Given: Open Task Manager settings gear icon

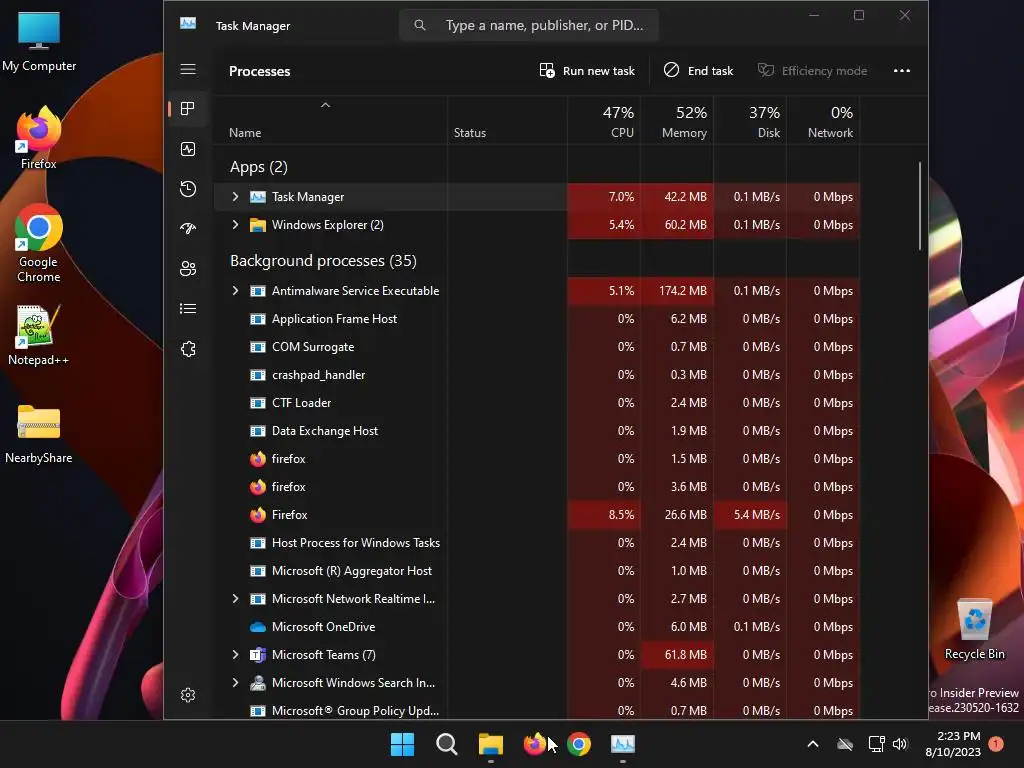Looking at the screenshot, I should 188,695.
